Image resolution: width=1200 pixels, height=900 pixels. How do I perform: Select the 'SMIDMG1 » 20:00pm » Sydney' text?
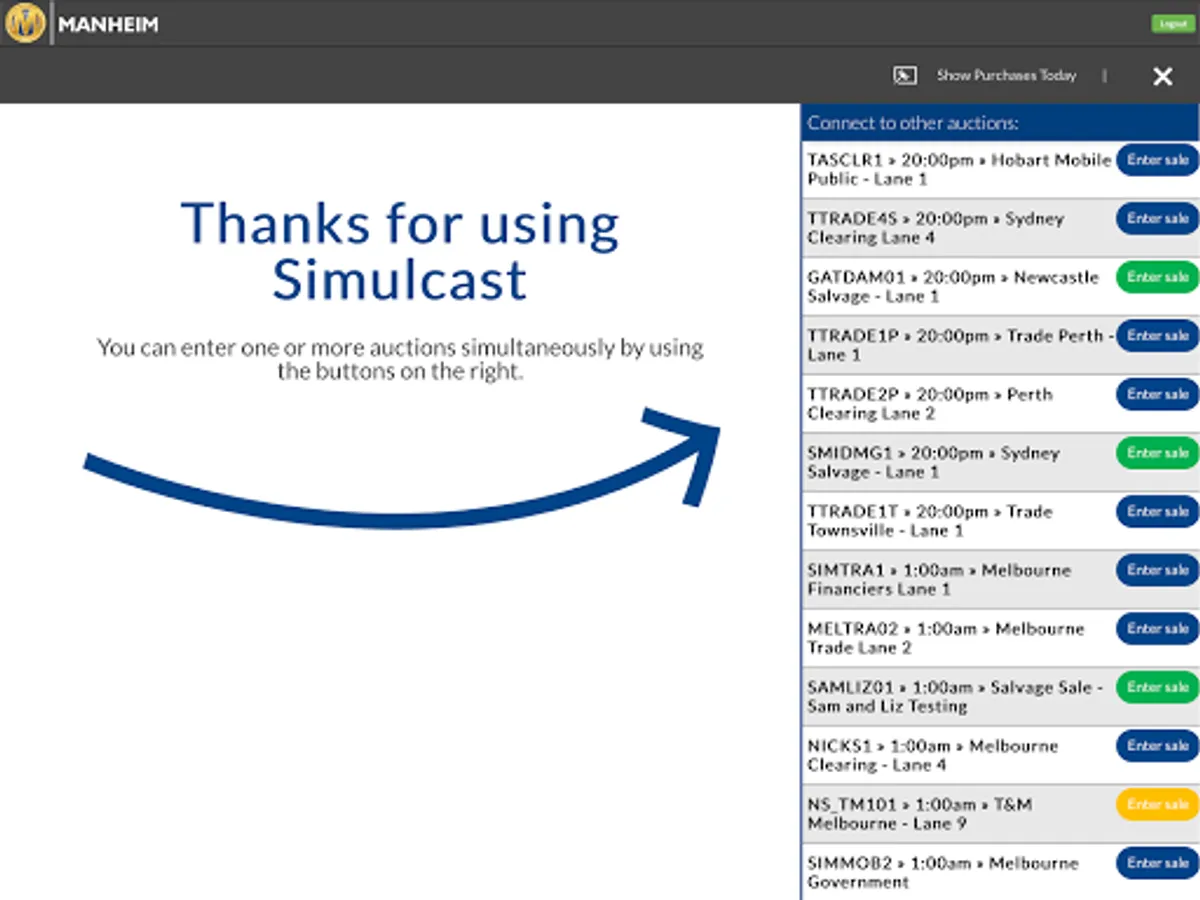[x=933, y=453]
